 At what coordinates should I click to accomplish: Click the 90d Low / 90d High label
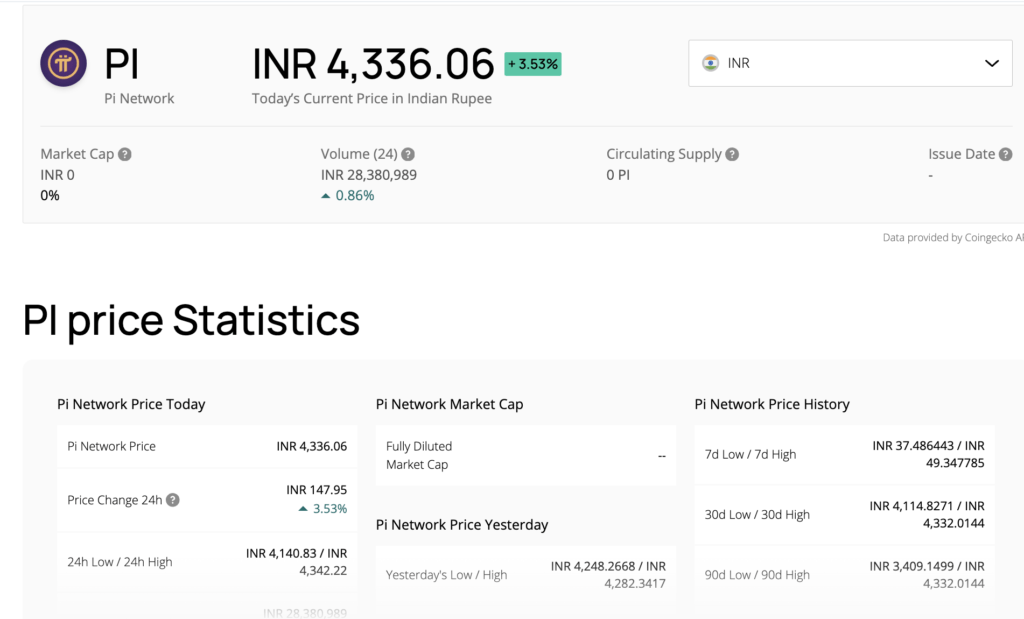(758, 575)
